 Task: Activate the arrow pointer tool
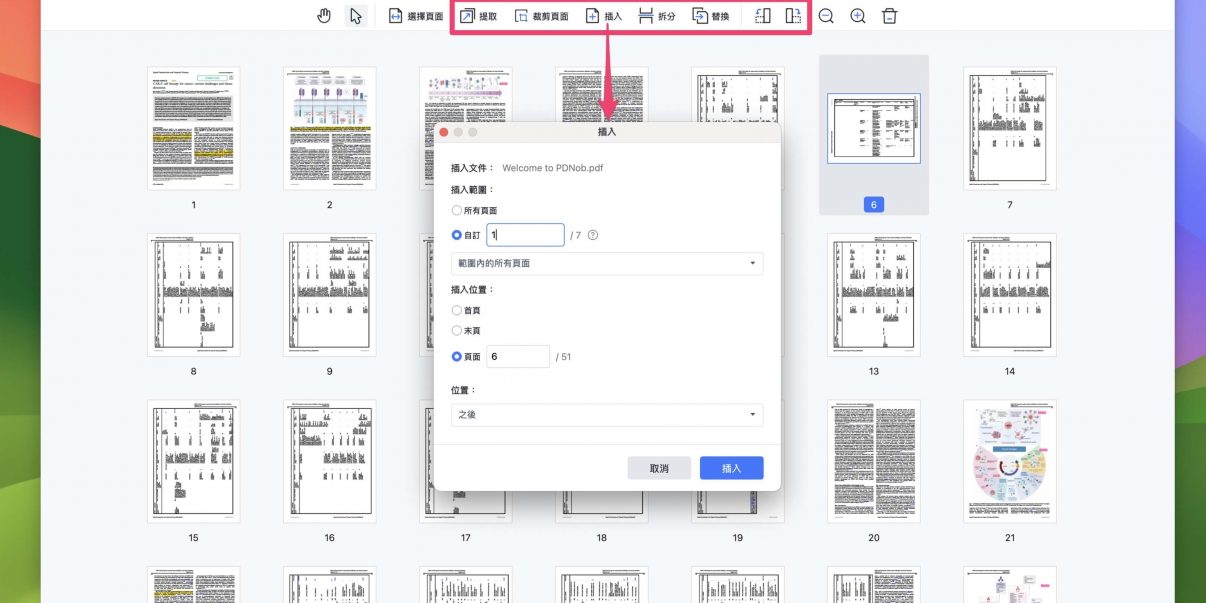[x=355, y=16]
